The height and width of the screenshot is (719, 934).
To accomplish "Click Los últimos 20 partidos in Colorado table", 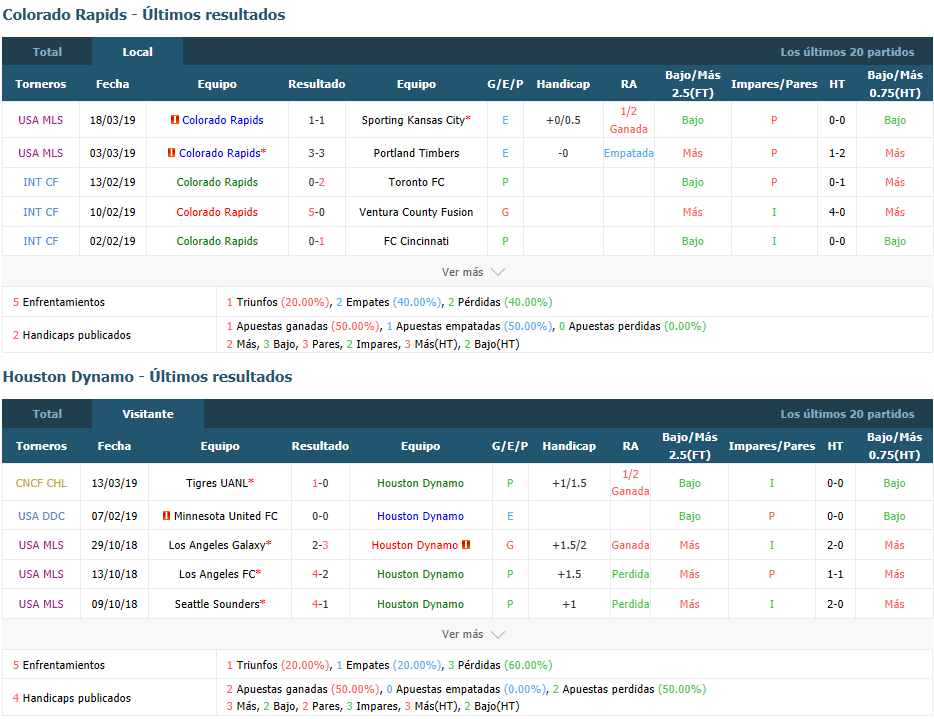I will pos(847,52).
